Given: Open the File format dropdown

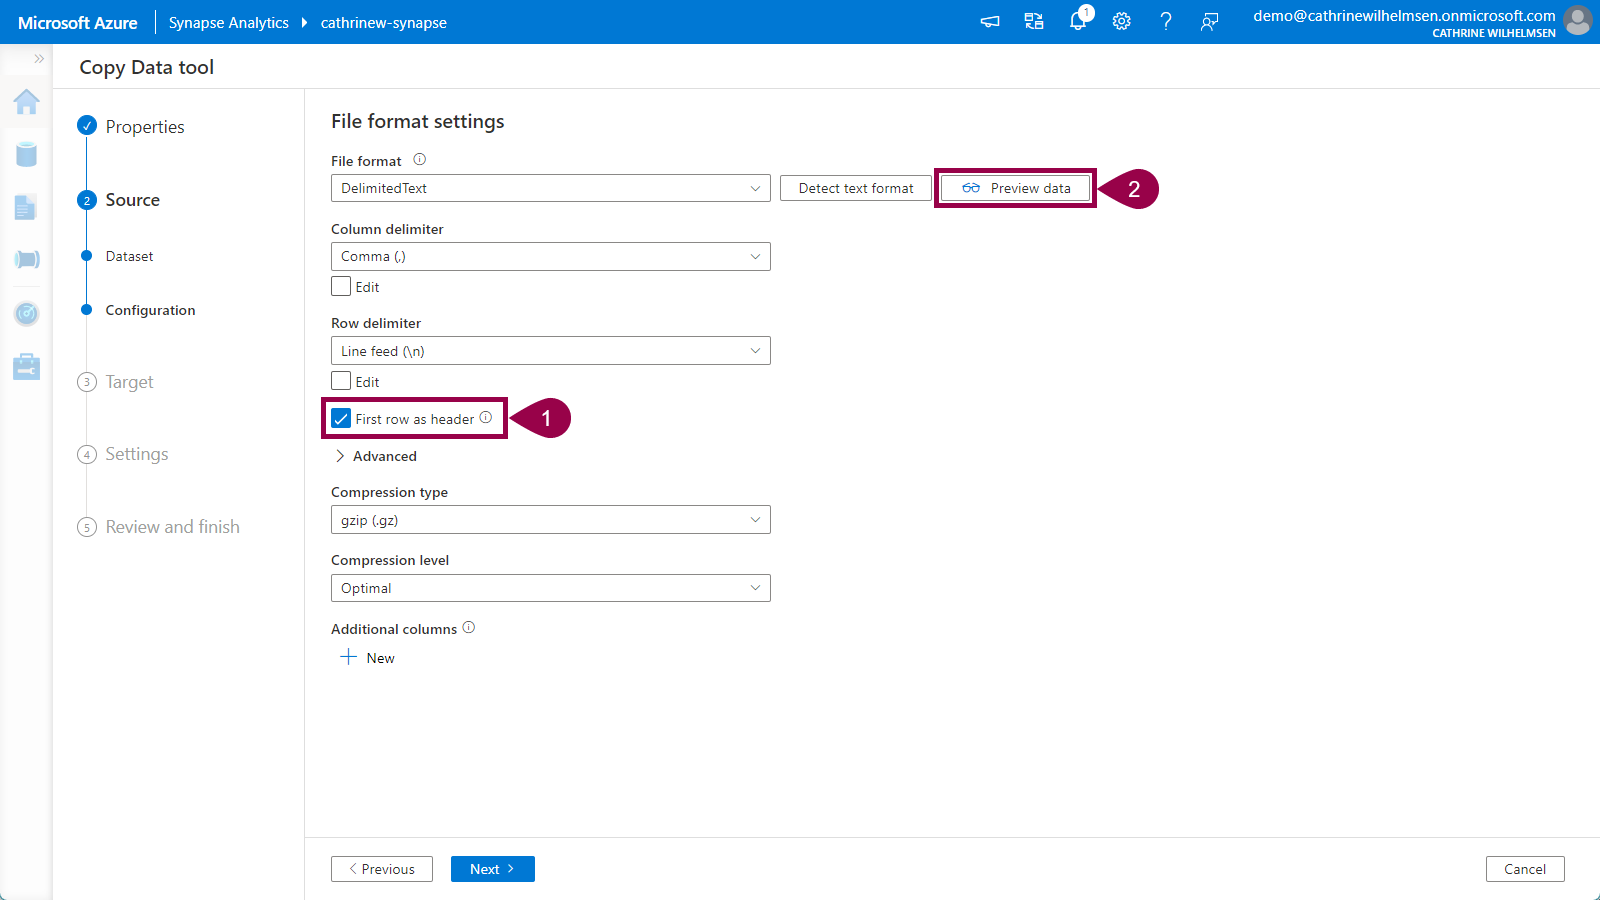Looking at the screenshot, I should 550,188.
